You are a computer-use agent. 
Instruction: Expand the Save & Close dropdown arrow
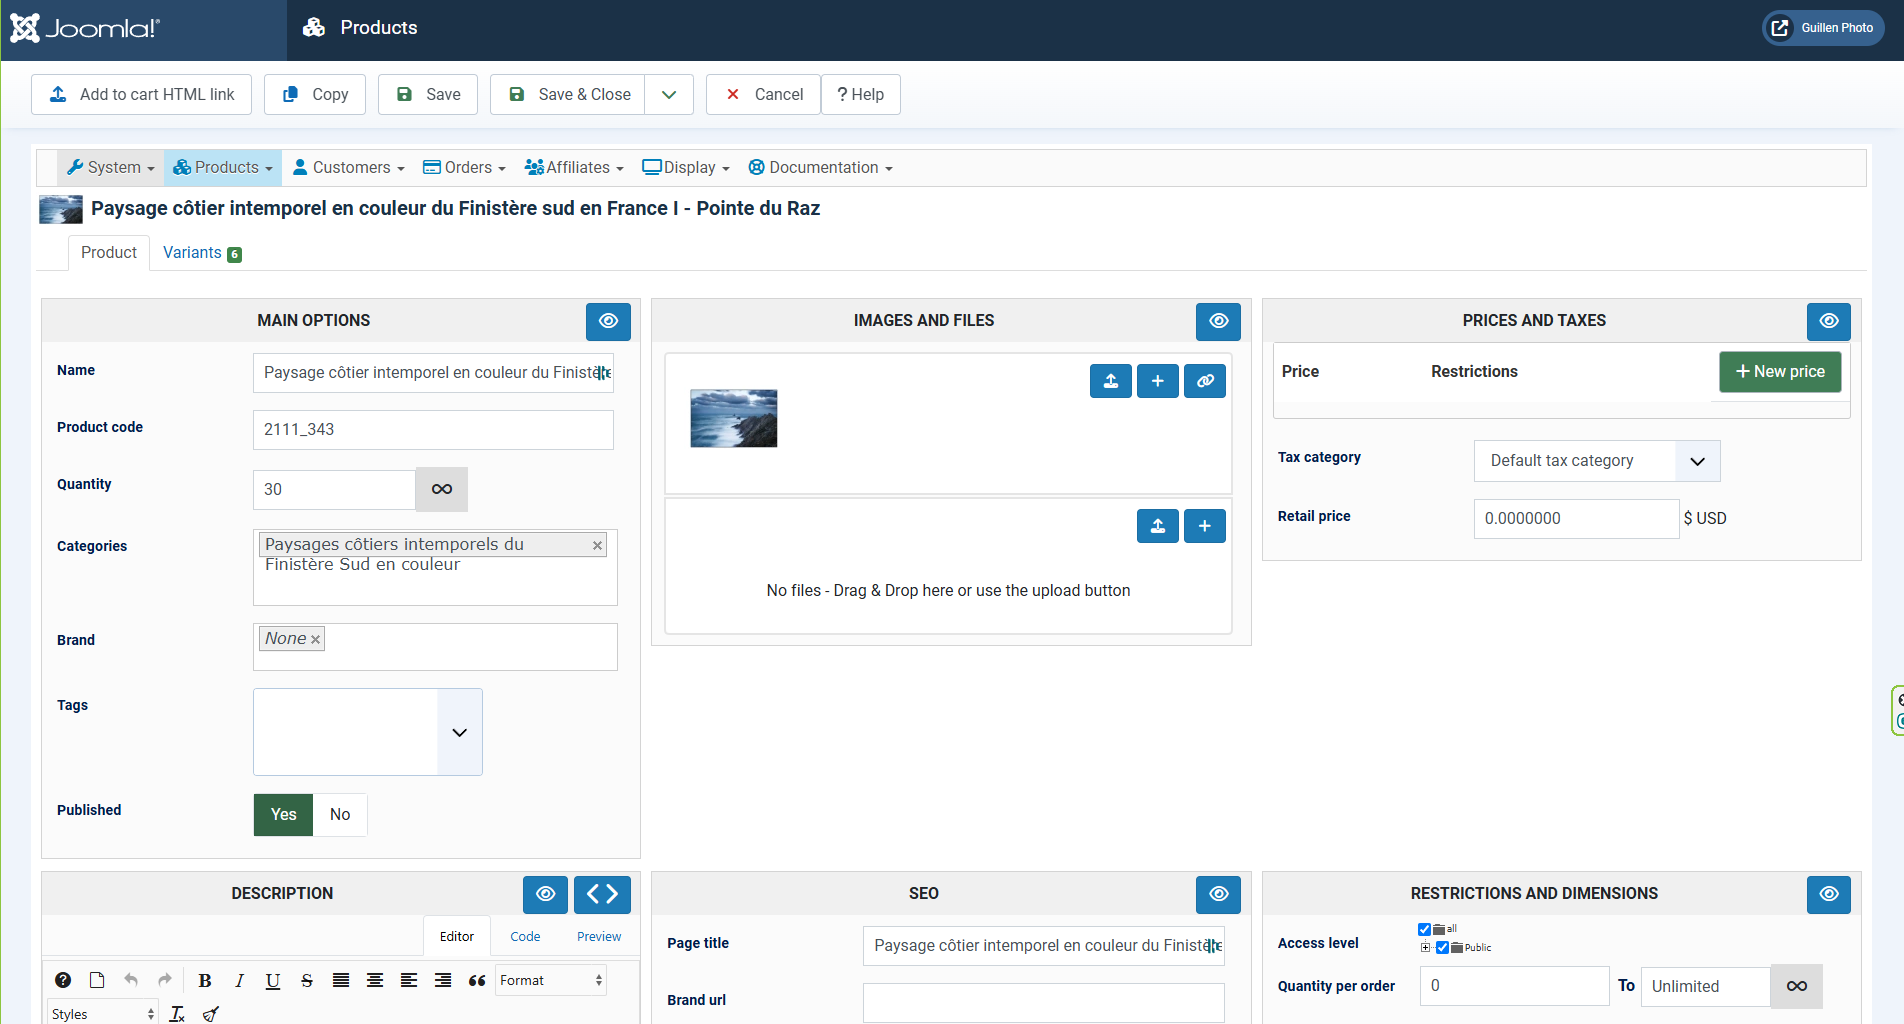pyautogui.click(x=669, y=95)
